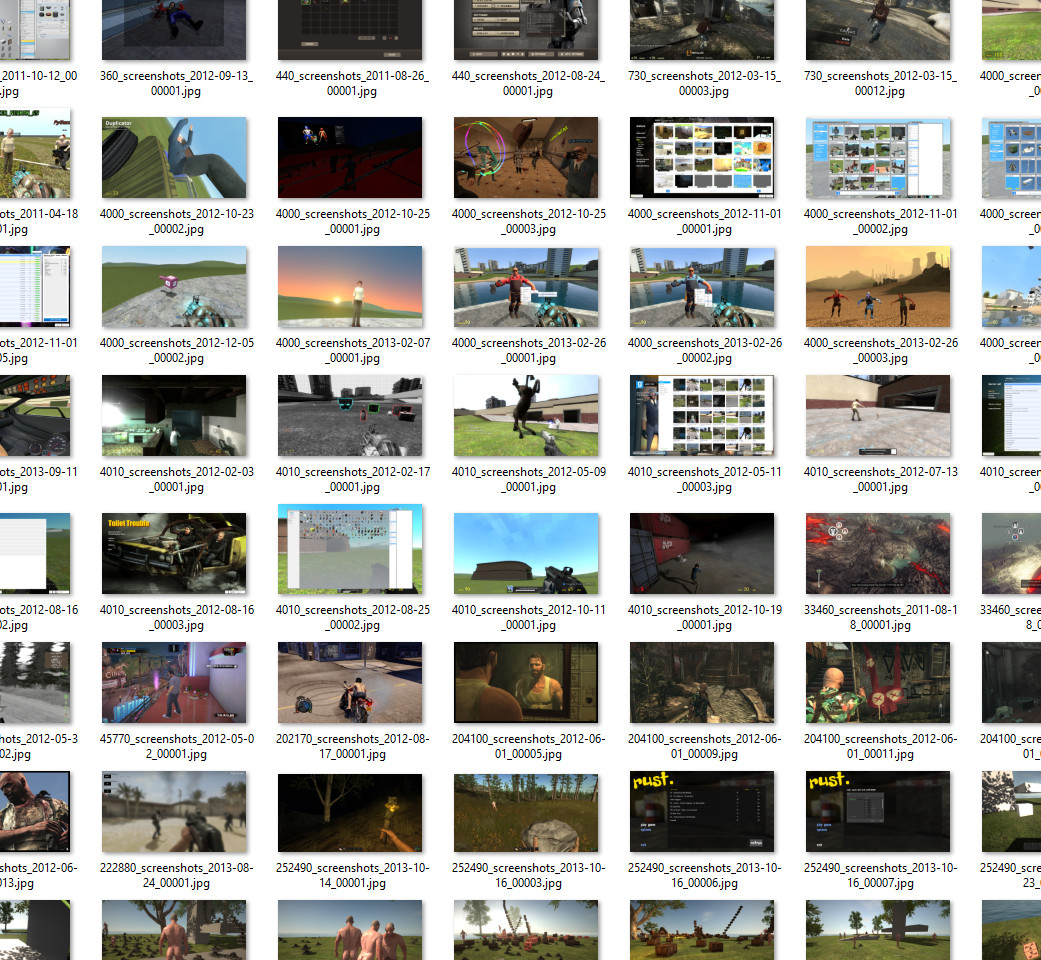Select thumbnail of 4000_screenshots_2013-02-26_00001.jpg
1041x960 pixels.
[526, 287]
